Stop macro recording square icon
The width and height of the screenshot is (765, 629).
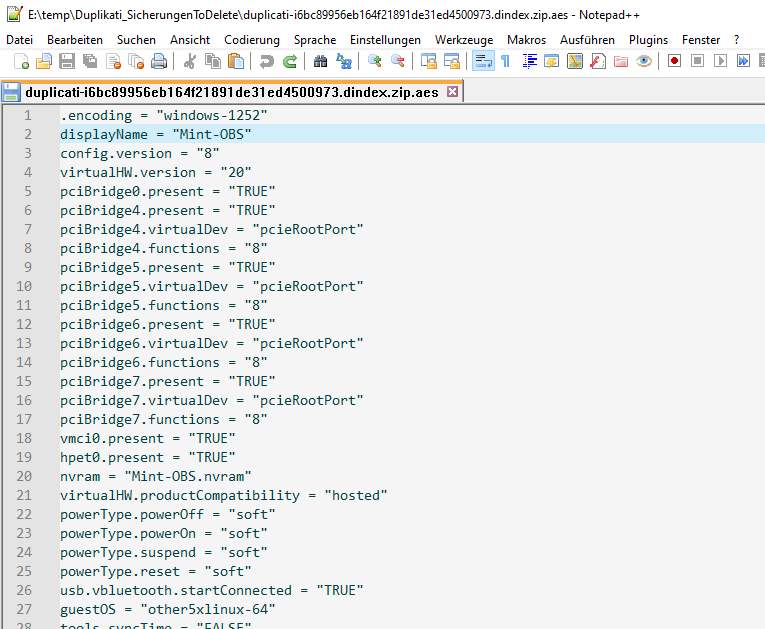(x=698, y=61)
